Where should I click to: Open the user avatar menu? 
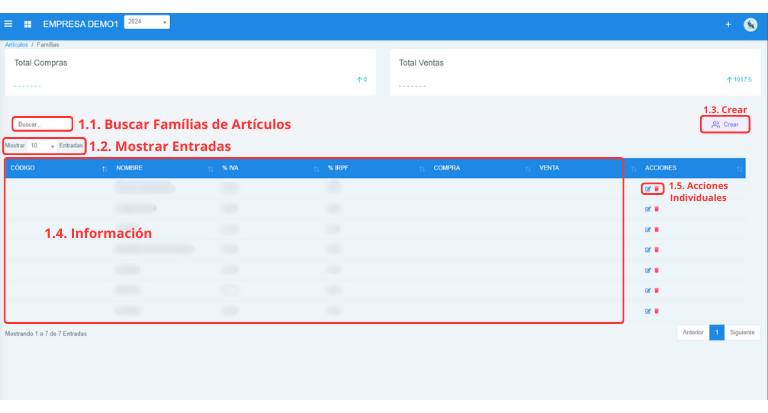[750, 24]
